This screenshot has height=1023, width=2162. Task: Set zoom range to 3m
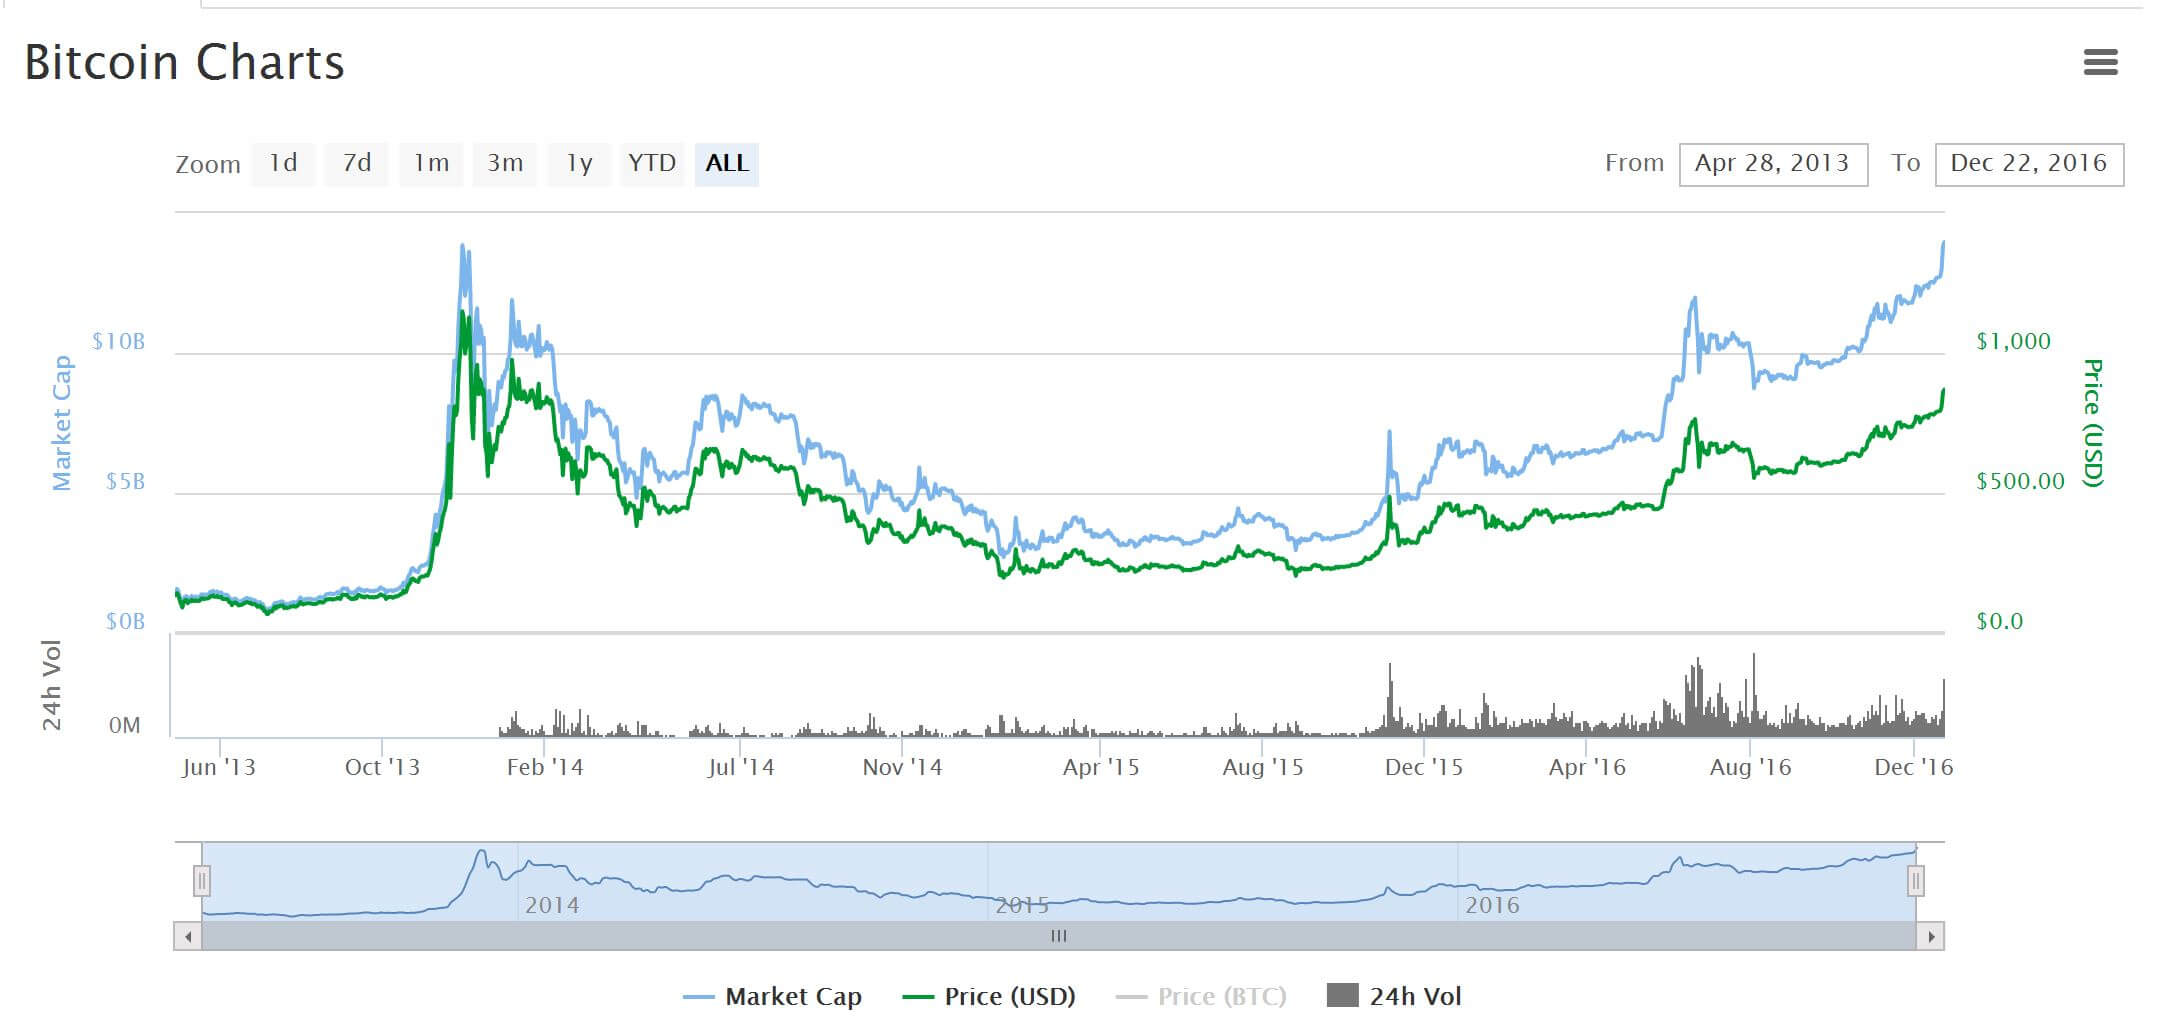tap(505, 163)
